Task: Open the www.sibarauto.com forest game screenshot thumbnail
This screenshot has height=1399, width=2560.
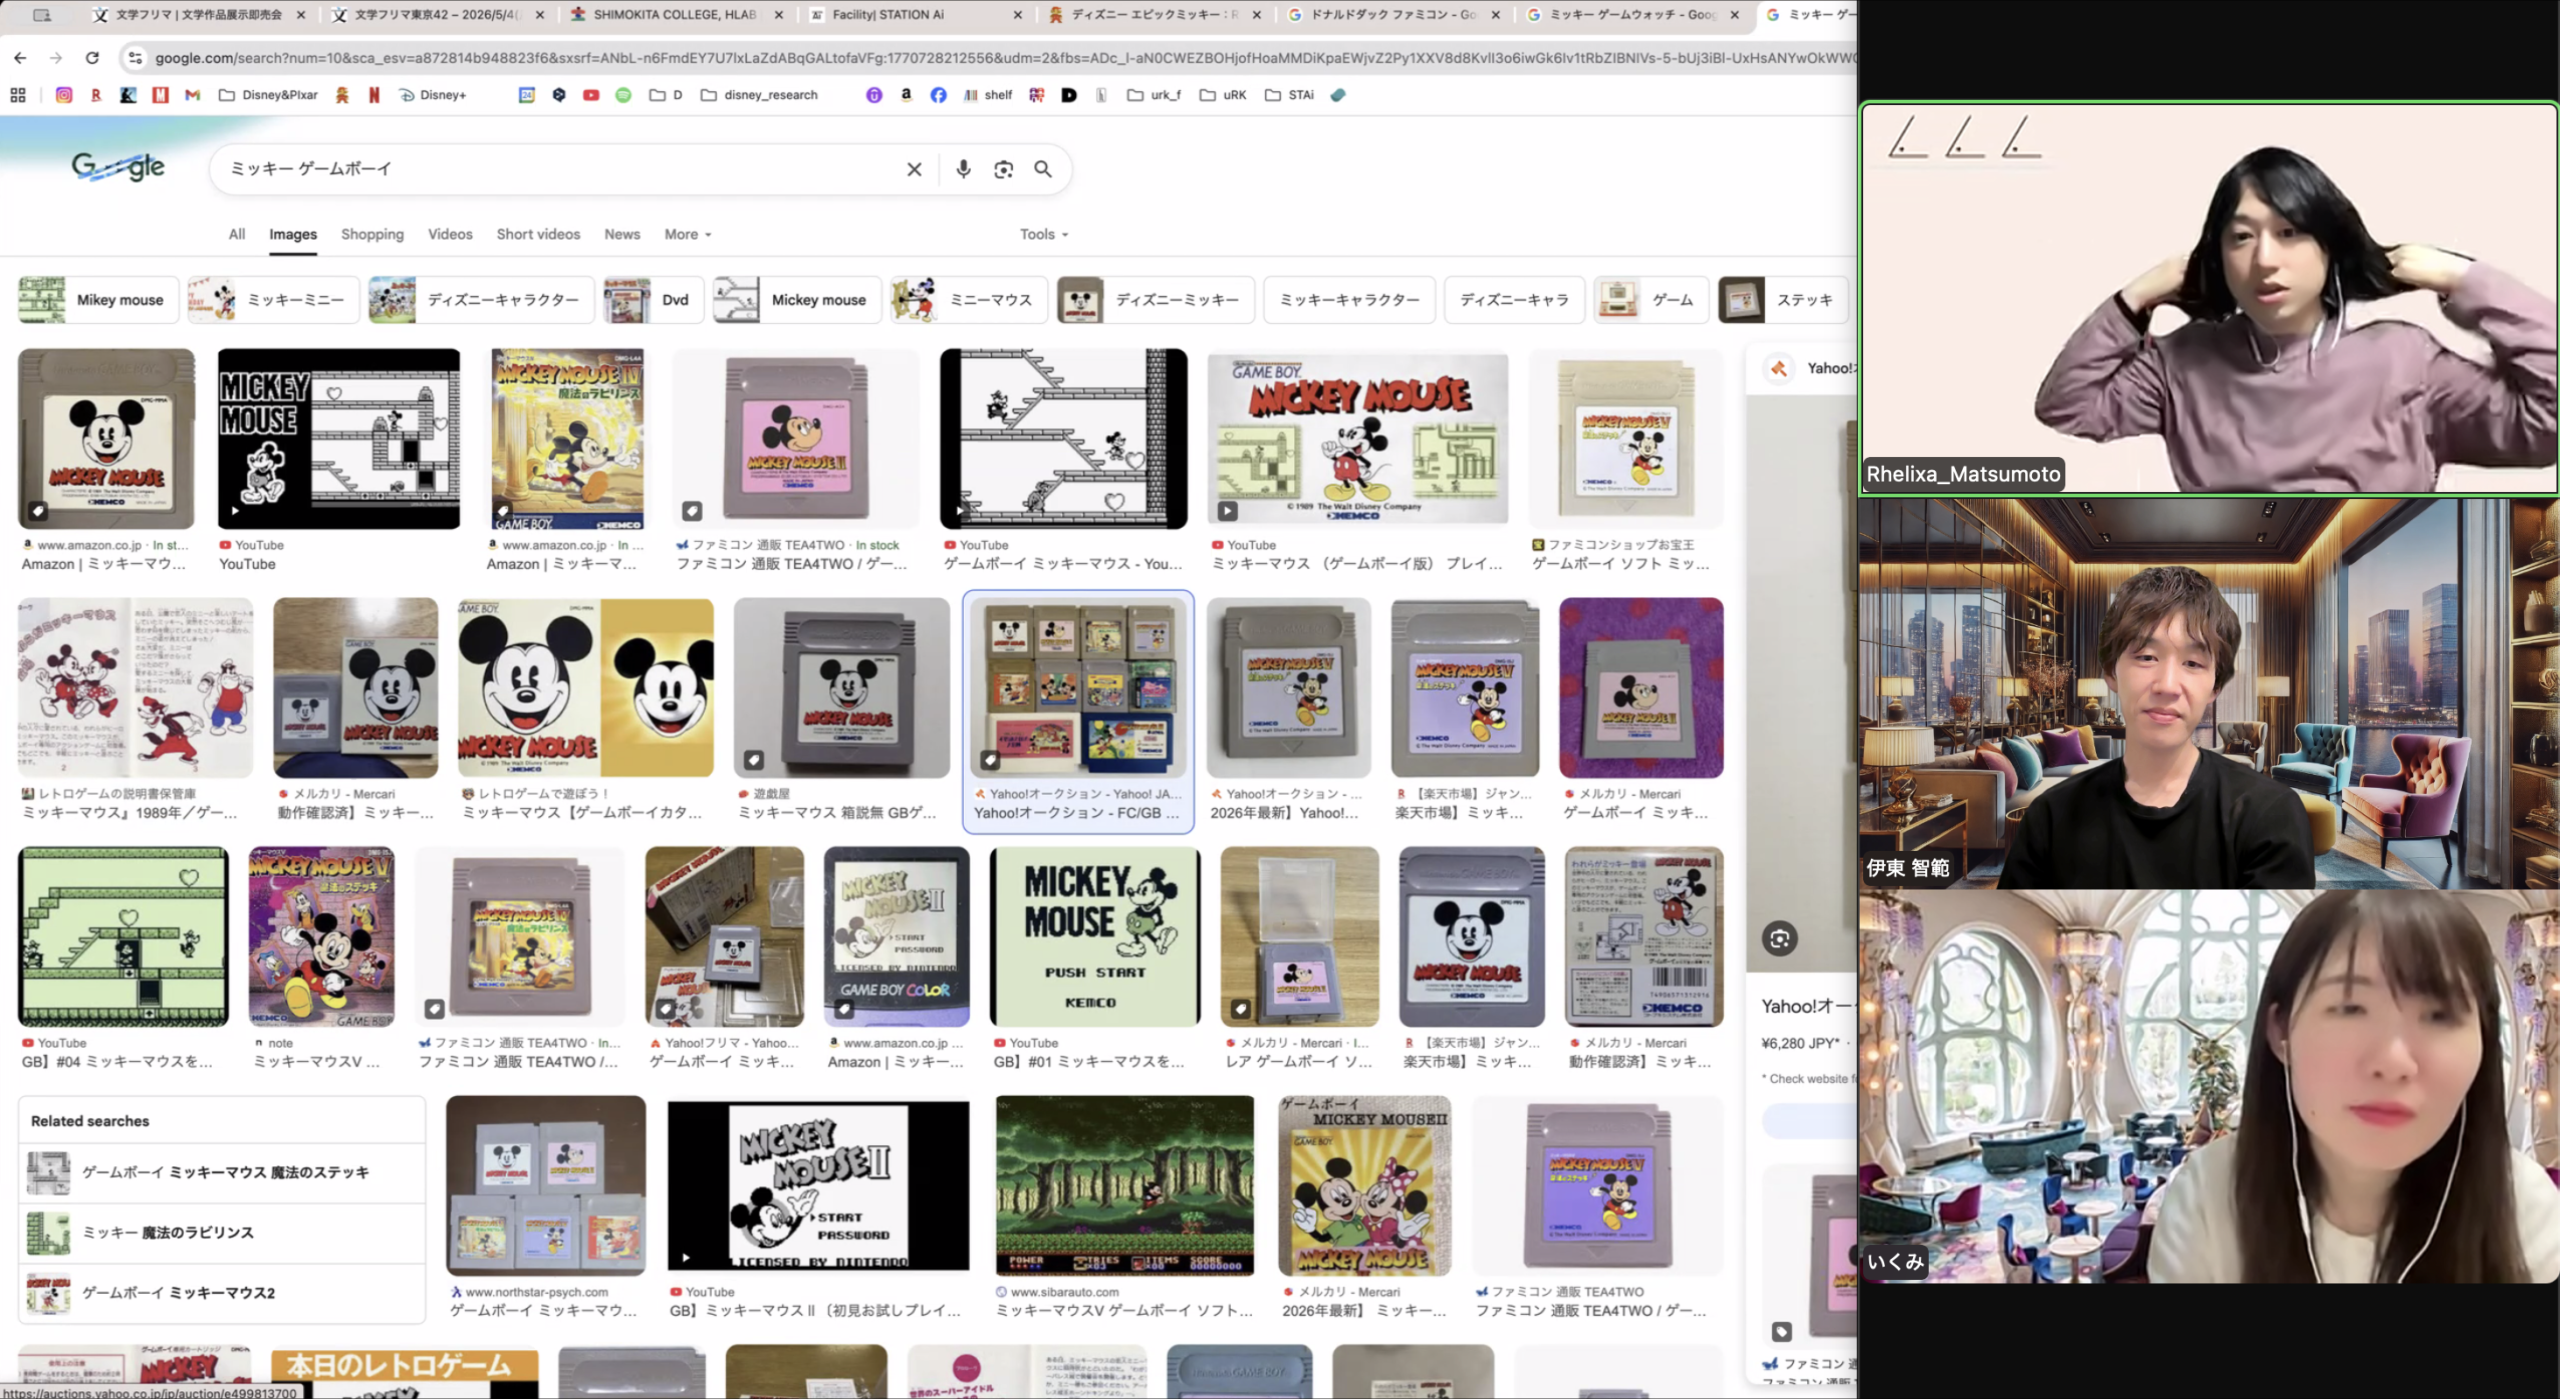Action: tap(1125, 1186)
